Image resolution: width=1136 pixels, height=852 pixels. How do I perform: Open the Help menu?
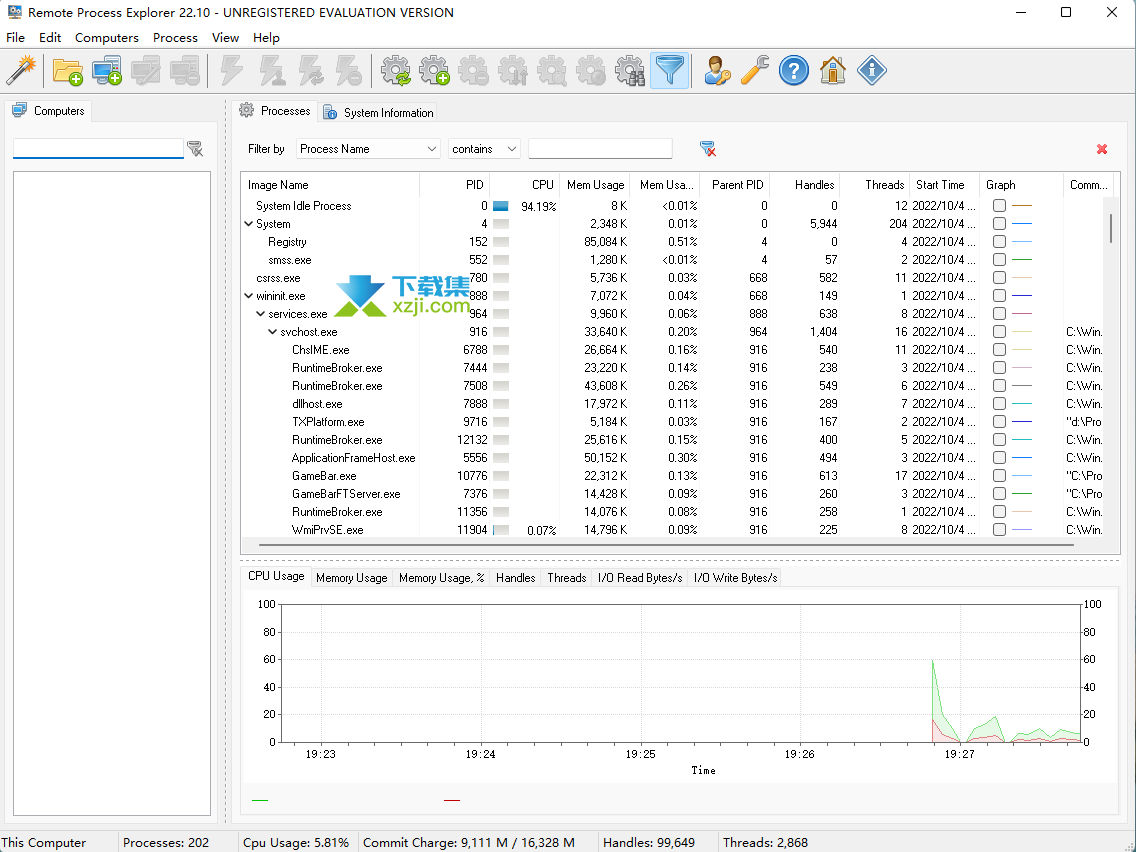pos(266,38)
